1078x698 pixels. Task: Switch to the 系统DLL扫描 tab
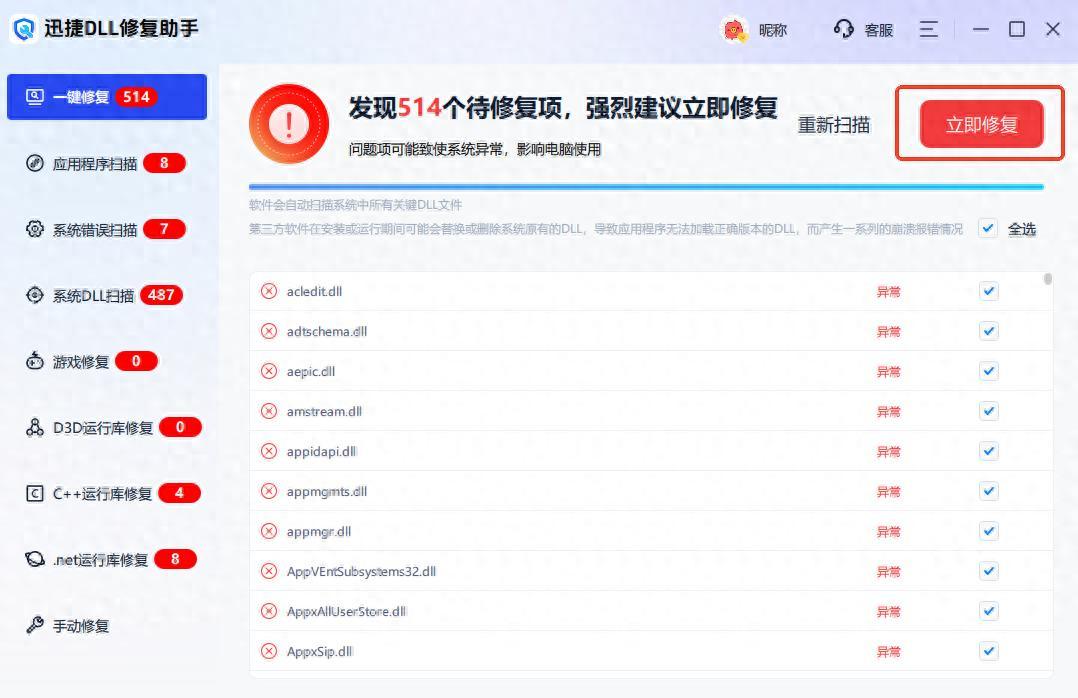coord(93,295)
